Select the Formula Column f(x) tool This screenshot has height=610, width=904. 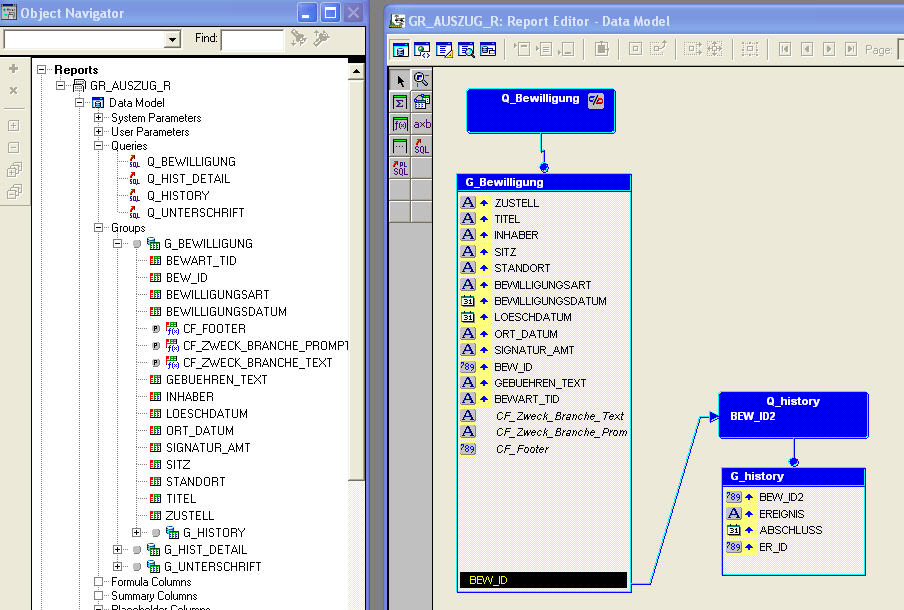click(400, 124)
